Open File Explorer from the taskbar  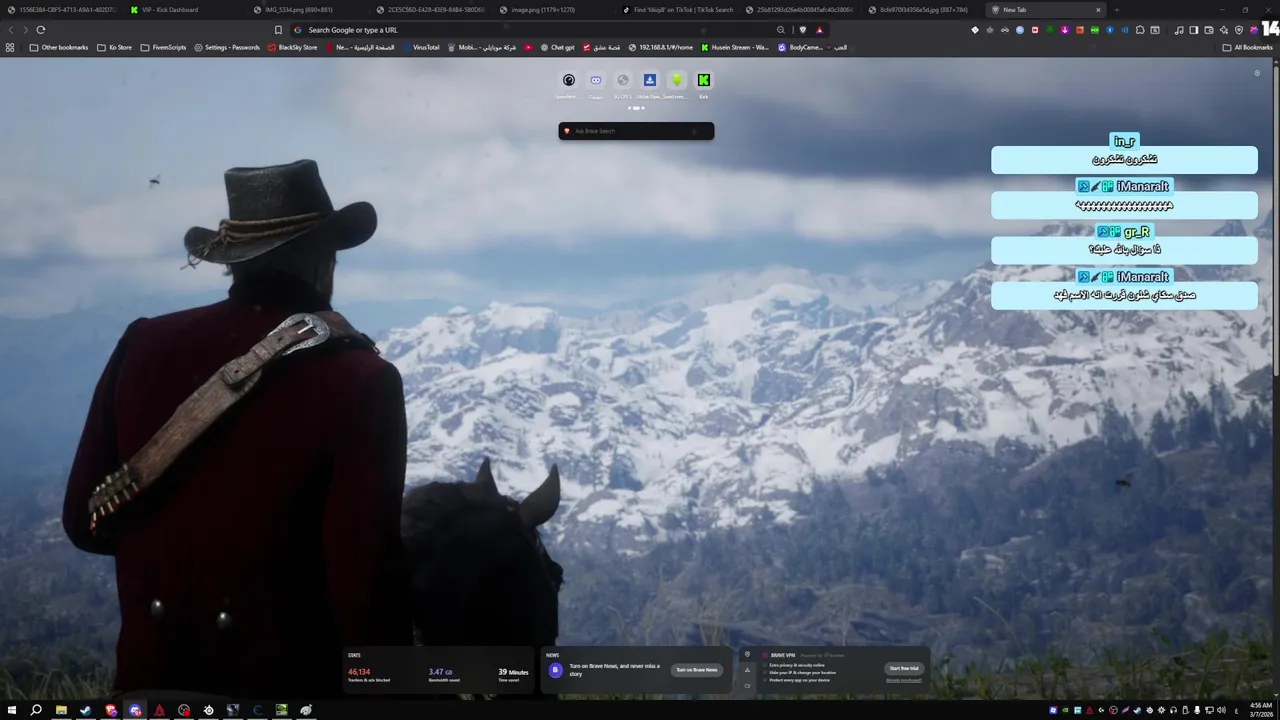[61, 710]
